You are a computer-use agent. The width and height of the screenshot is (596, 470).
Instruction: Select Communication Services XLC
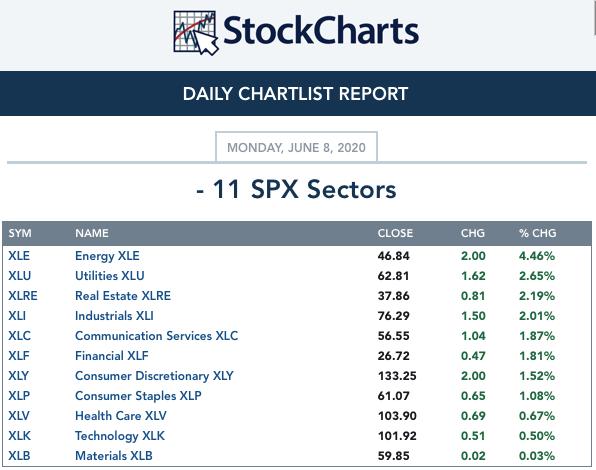pos(157,336)
